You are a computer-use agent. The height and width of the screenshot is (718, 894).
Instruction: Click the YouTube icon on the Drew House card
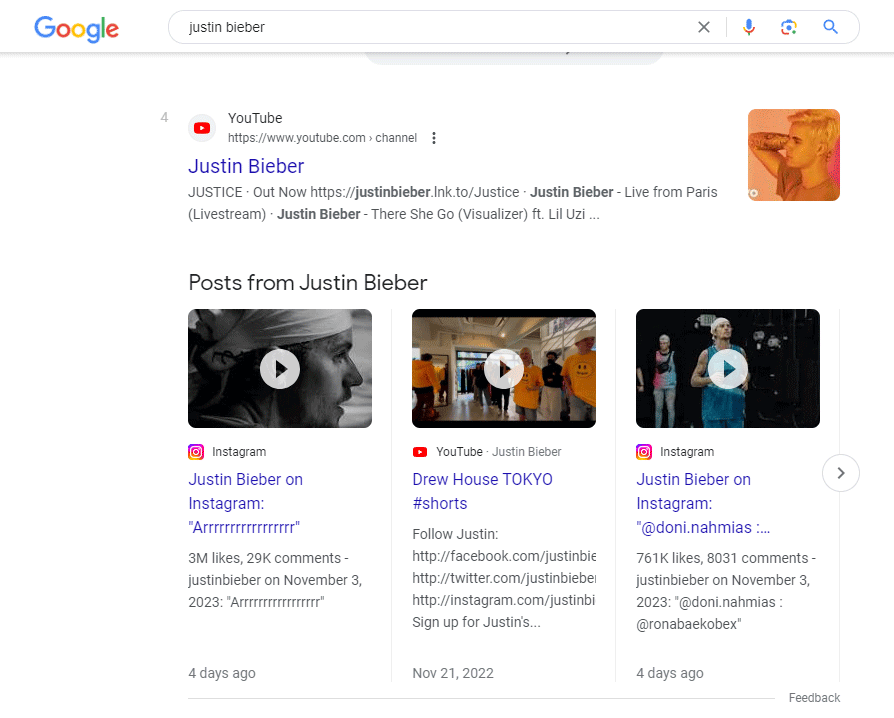pos(420,452)
